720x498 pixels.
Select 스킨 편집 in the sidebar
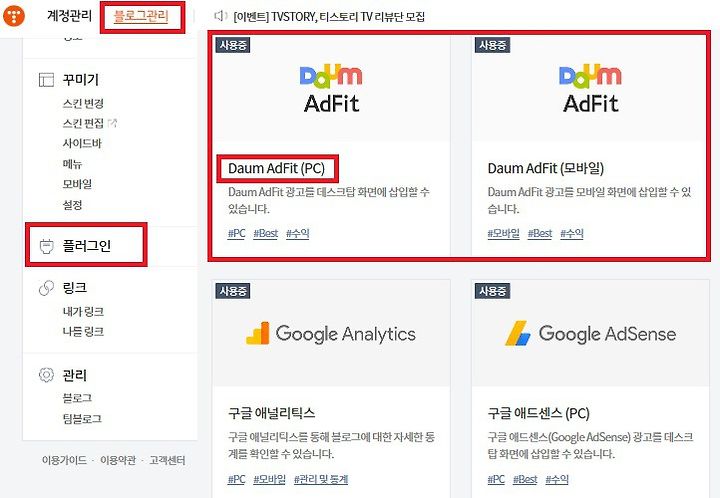pyautogui.click(x=83, y=123)
